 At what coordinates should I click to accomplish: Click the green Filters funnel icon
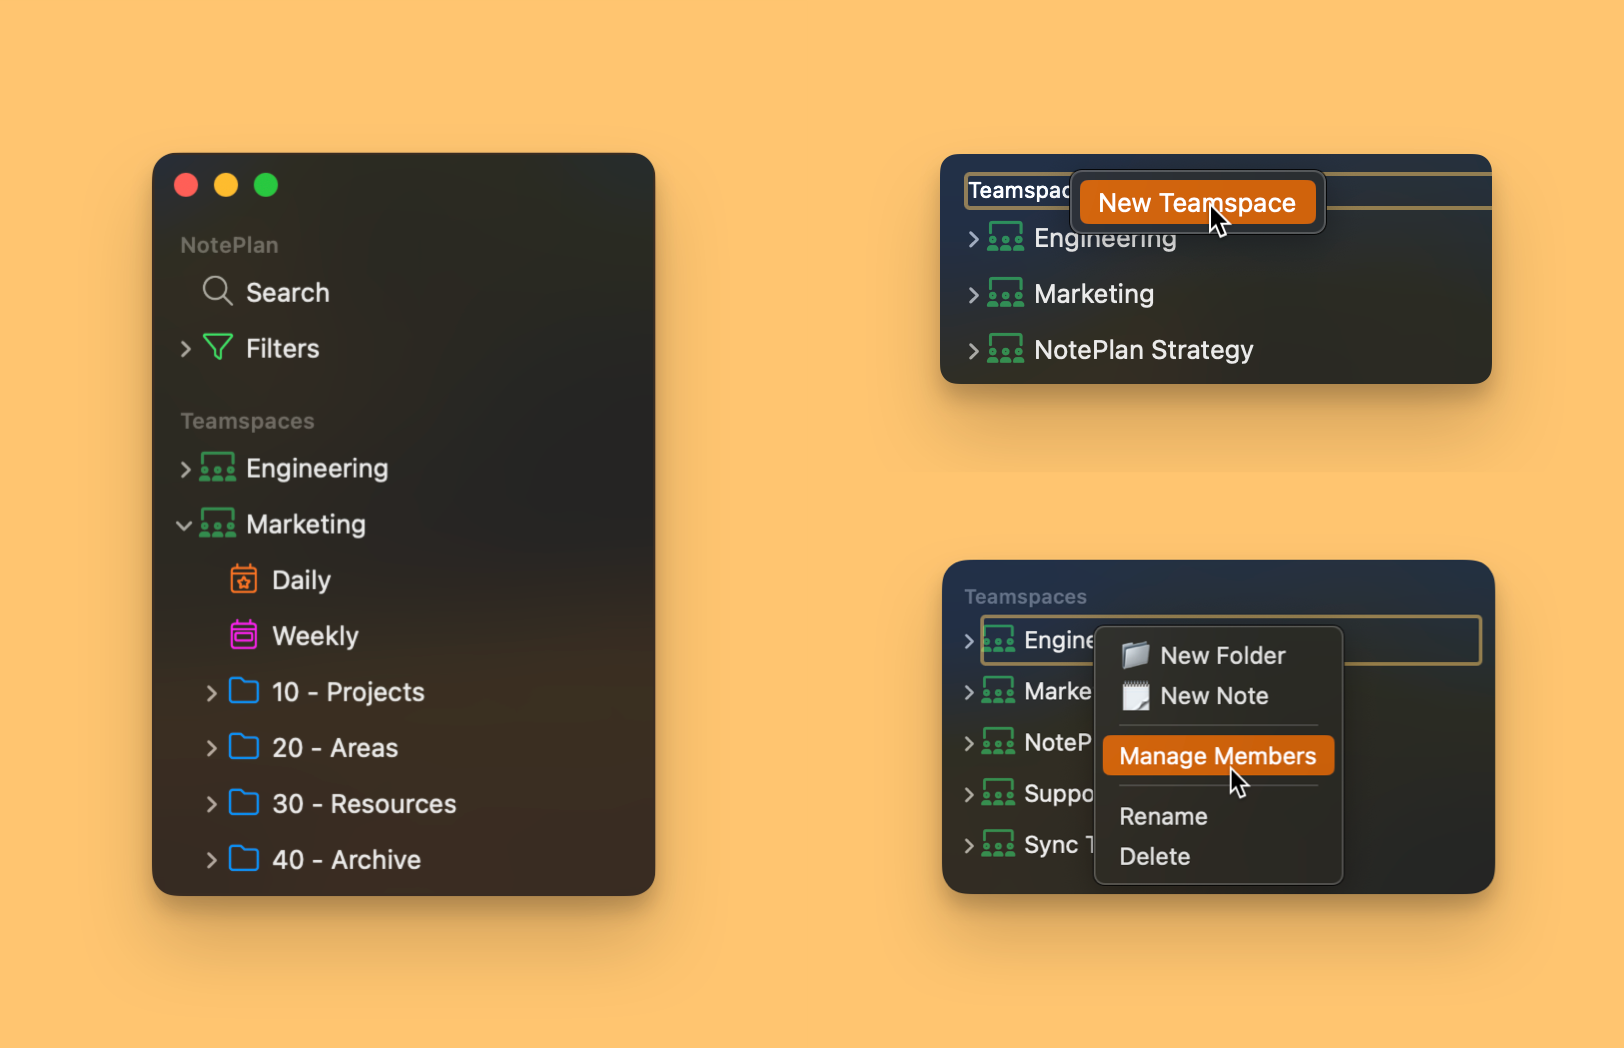(217, 347)
